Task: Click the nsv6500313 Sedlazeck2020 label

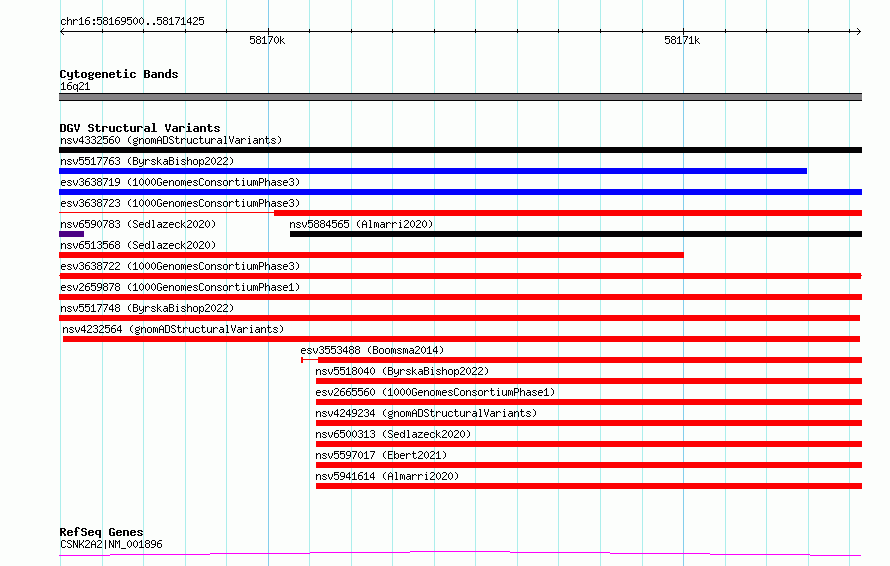Action: pyautogui.click(x=393, y=434)
